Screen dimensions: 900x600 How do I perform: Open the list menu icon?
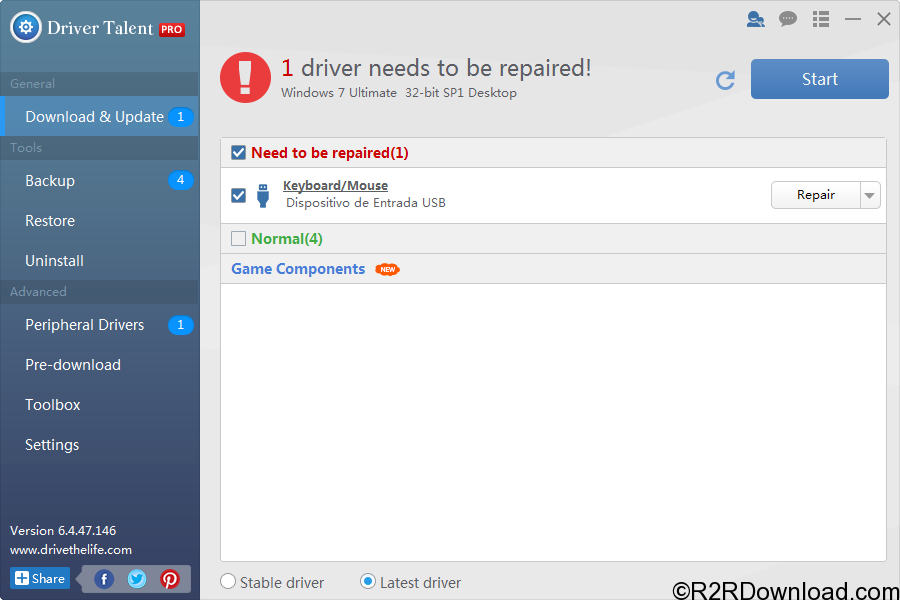(821, 19)
